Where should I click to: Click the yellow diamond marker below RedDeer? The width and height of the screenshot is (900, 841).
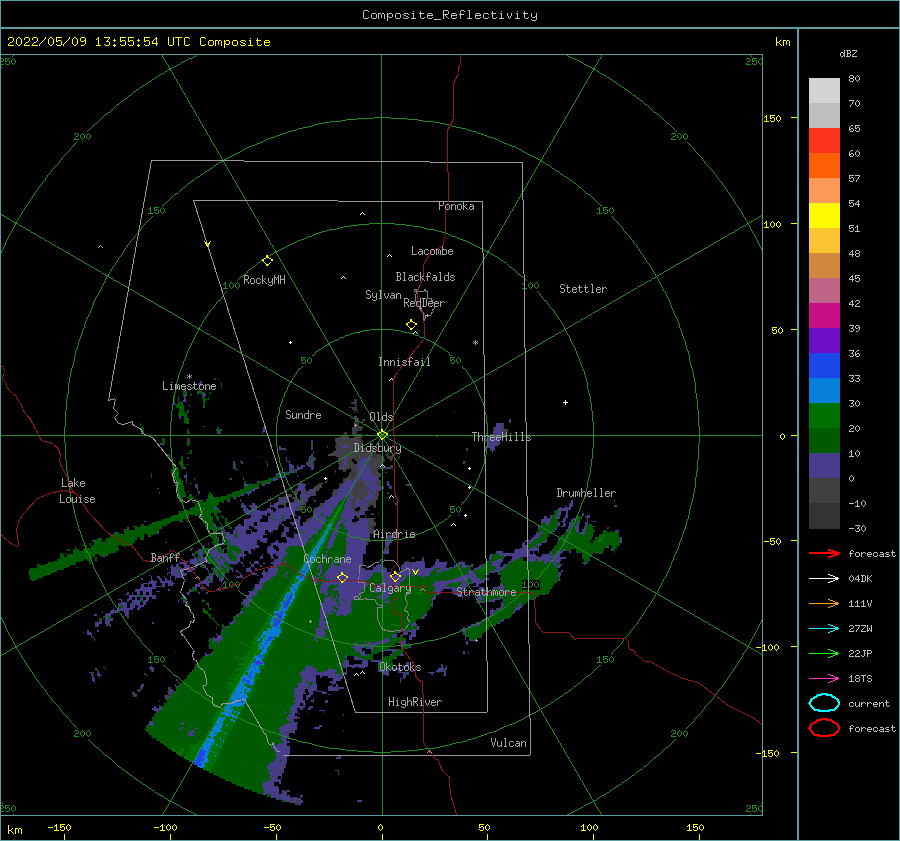pyautogui.click(x=412, y=325)
